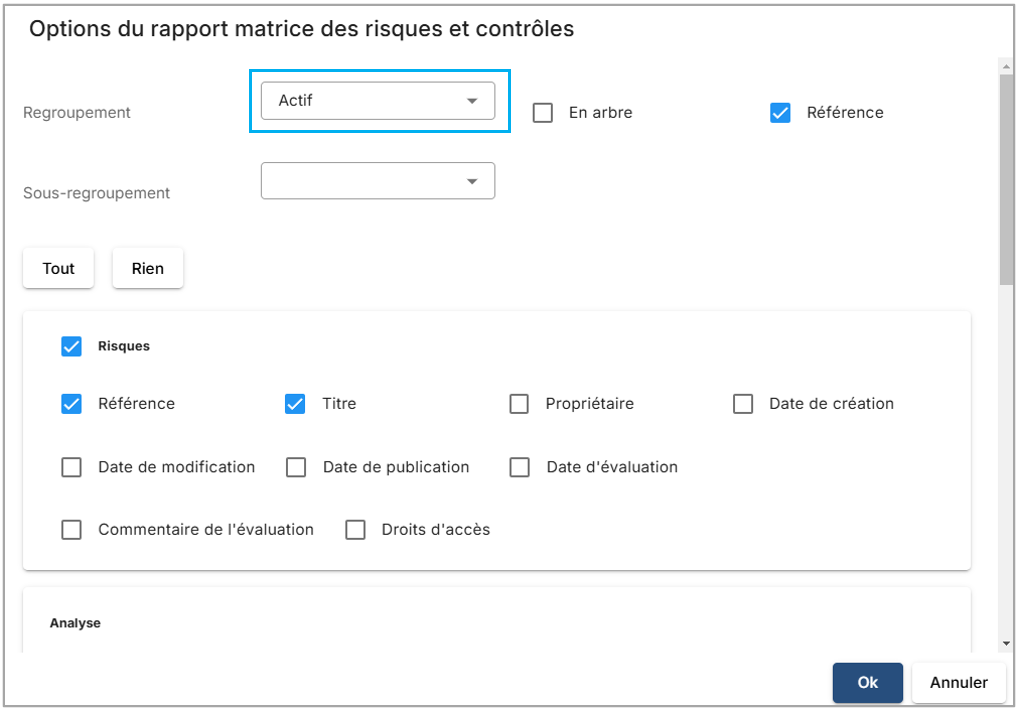This screenshot has width=1017, height=710.
Task: Uncheck the Titre checkbox
Action: pos(295,404)
